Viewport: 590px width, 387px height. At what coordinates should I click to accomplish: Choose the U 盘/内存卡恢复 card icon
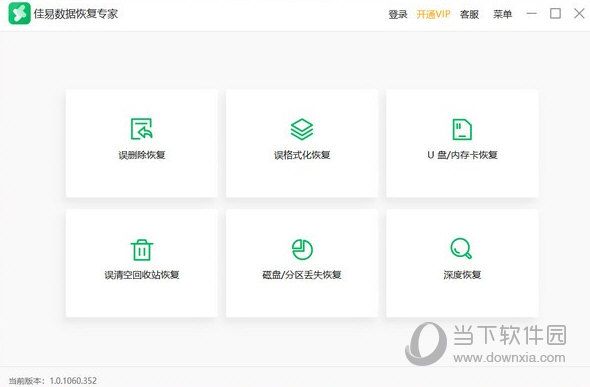tap(462, 129)
